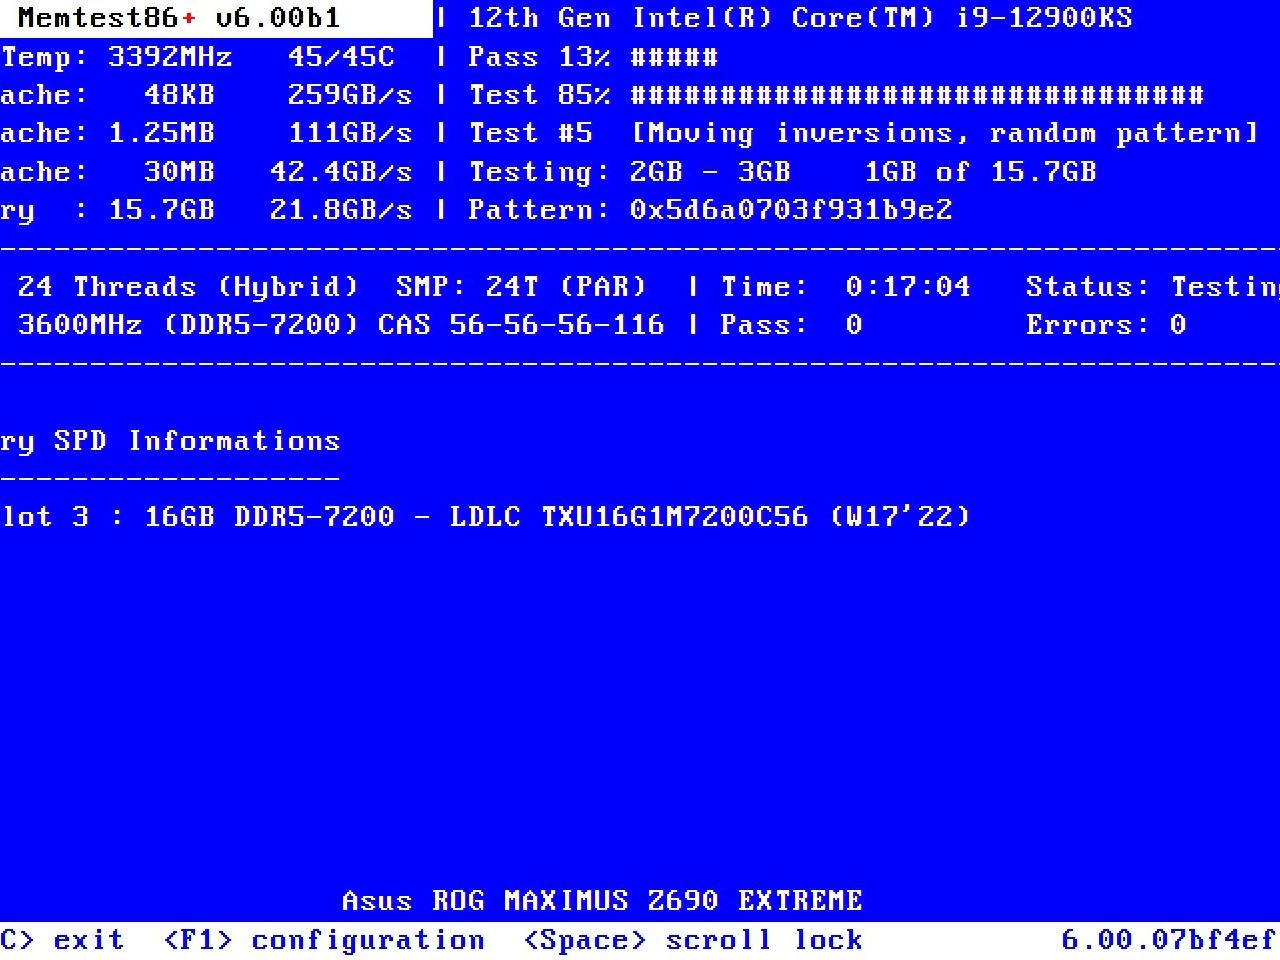The image size is (1280, 960).
Task: Click the Errors: 0 counter
Action: [x=1106, y=325]
